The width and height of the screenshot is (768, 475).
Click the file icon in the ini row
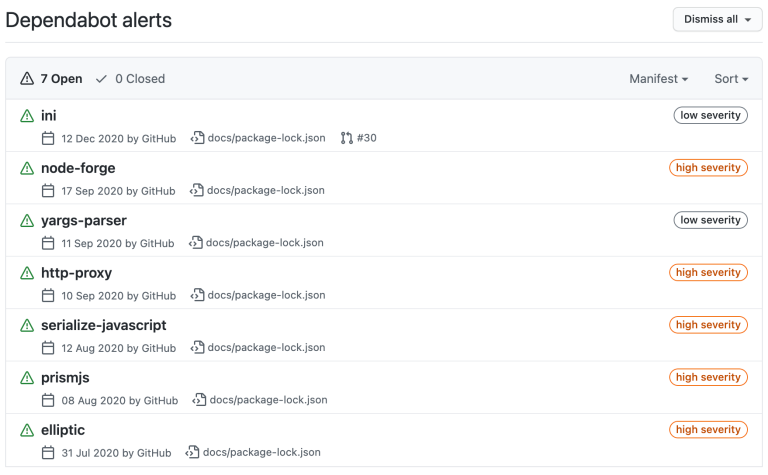[197, 138]
